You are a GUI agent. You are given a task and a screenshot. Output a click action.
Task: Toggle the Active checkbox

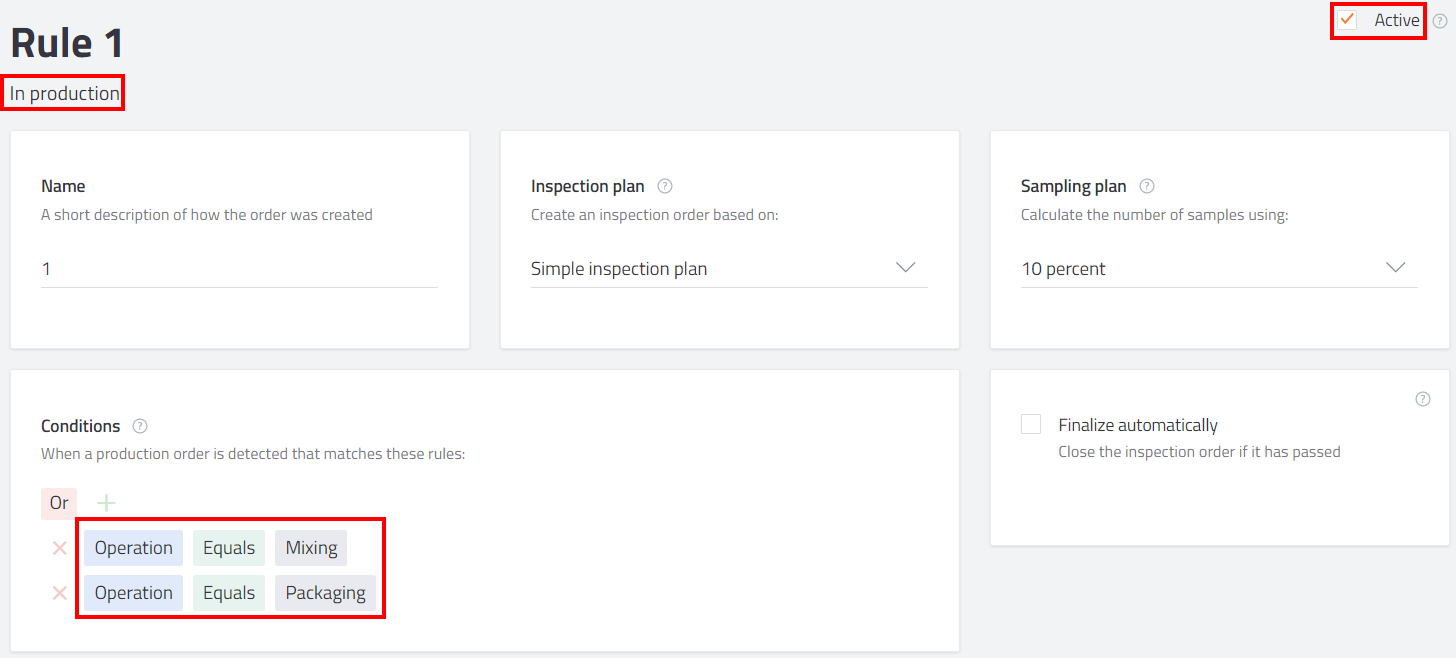[x=1348, y=20]
